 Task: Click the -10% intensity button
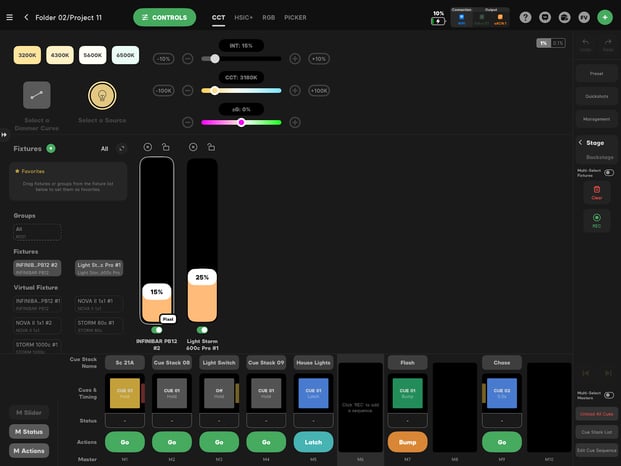pos(163,59)
